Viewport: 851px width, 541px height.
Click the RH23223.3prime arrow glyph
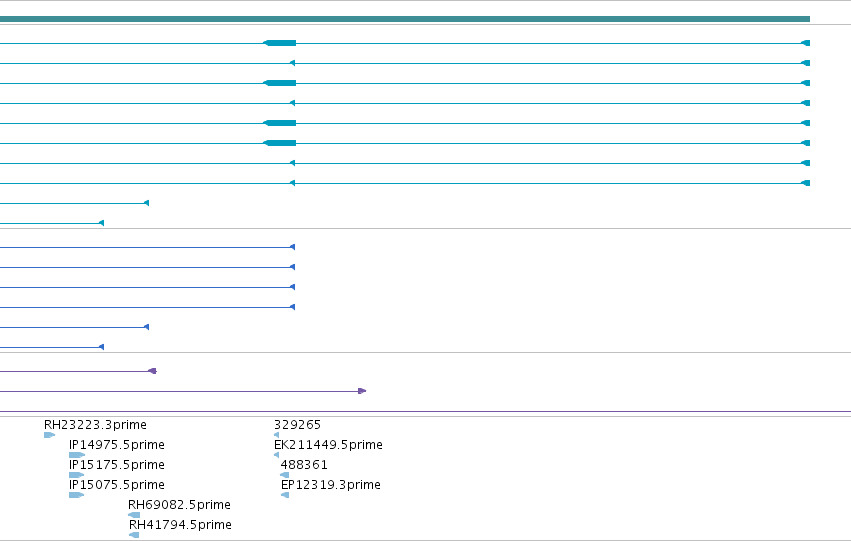[x=49, y=435]
